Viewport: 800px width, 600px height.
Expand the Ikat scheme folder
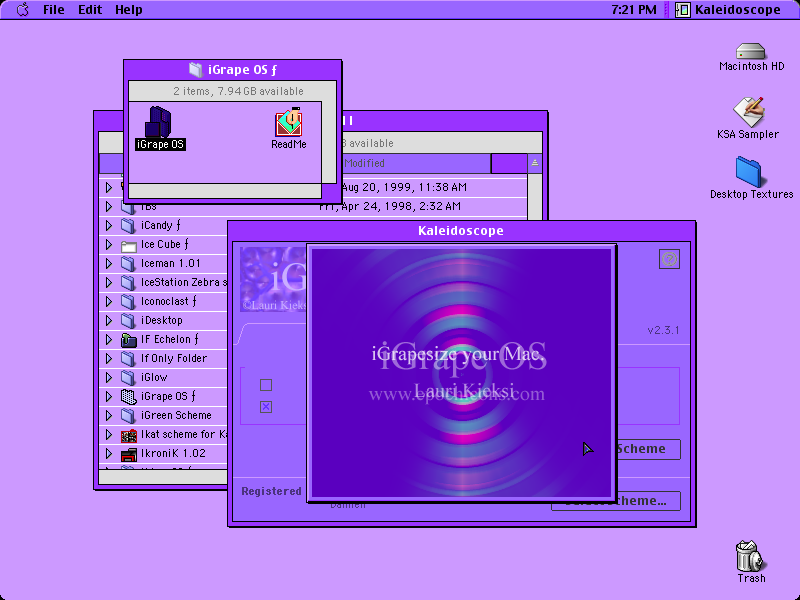point(109,434)
